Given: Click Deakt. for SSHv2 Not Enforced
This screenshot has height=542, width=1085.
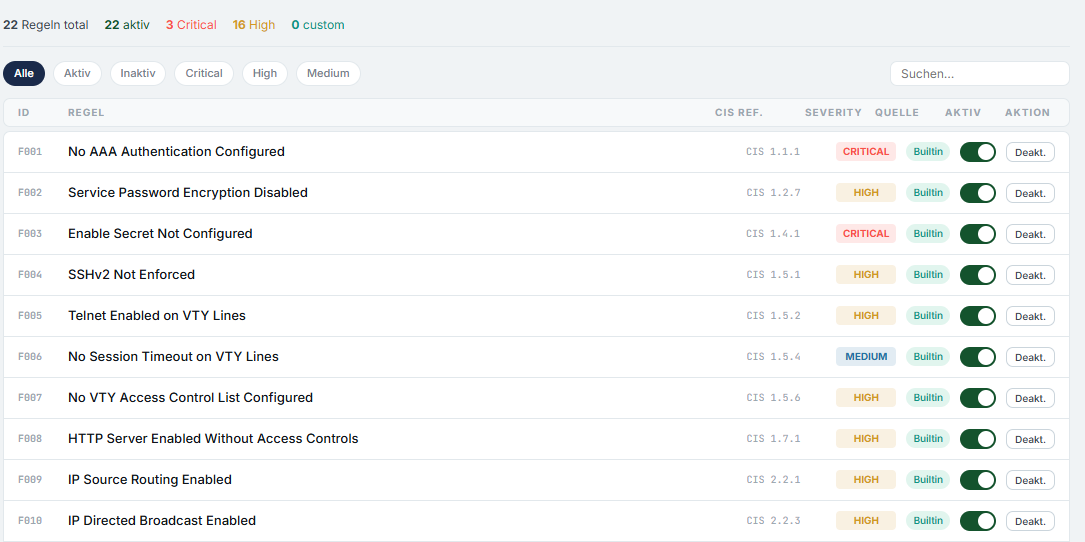Looking at the screenshot, I should 1030,275.
